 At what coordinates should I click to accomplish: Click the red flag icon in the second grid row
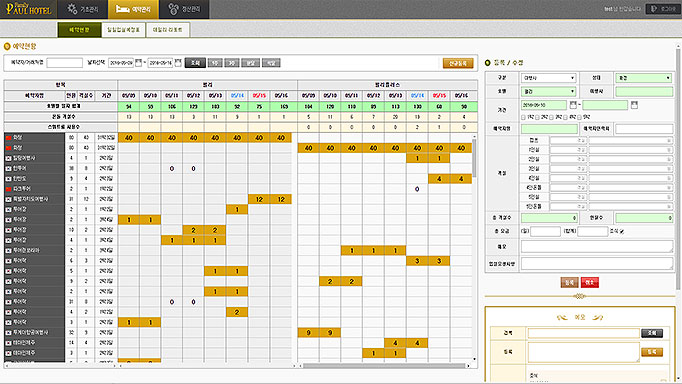[8, 148]
